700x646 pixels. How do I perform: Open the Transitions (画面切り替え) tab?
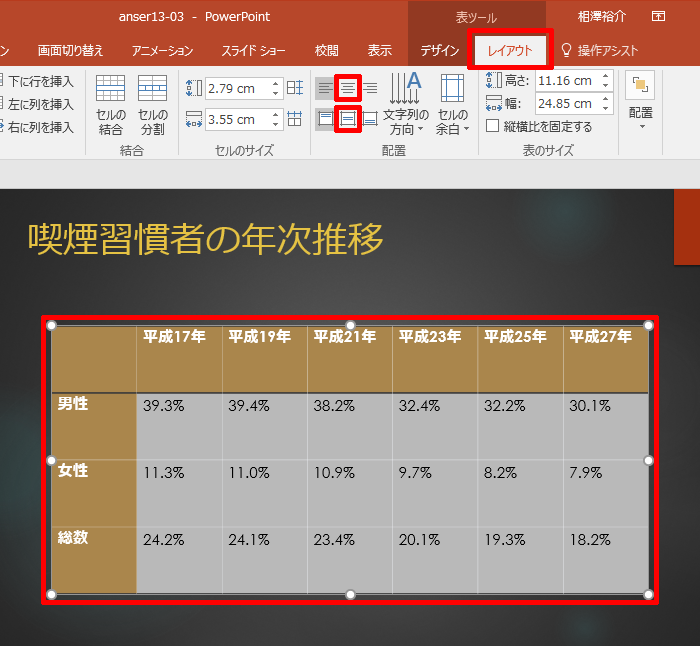coord(70,50)
